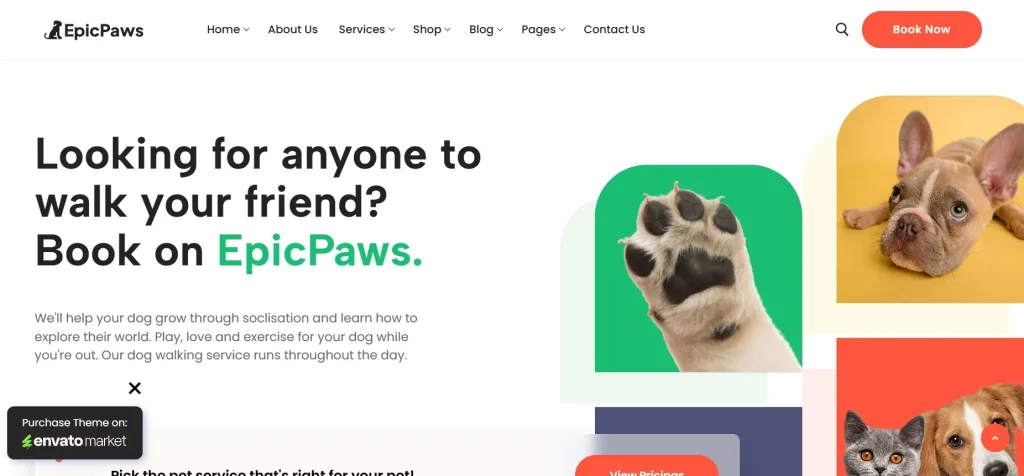1024x476 pixels.
Task: Click the EpicPaws dog logo
Action: pos(94,30)
